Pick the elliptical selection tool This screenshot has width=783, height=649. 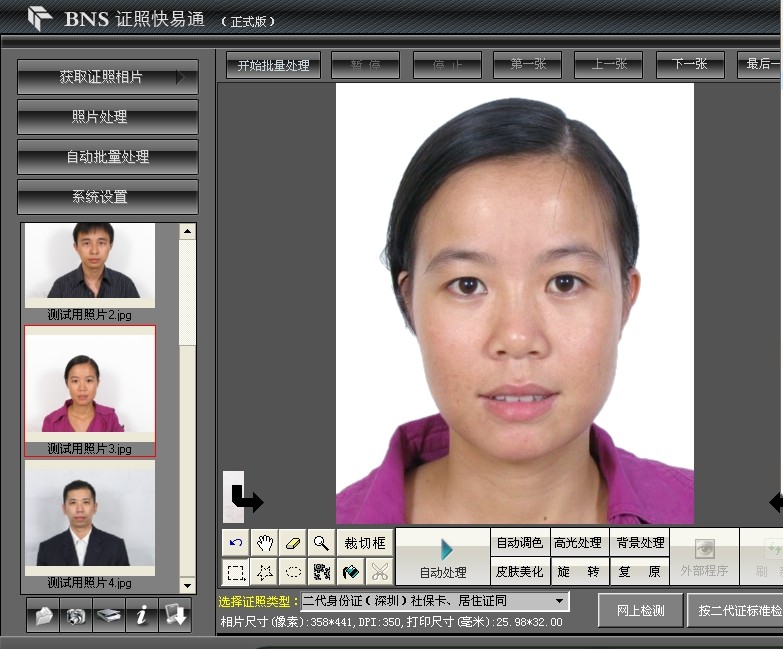(x=293, y=572)
